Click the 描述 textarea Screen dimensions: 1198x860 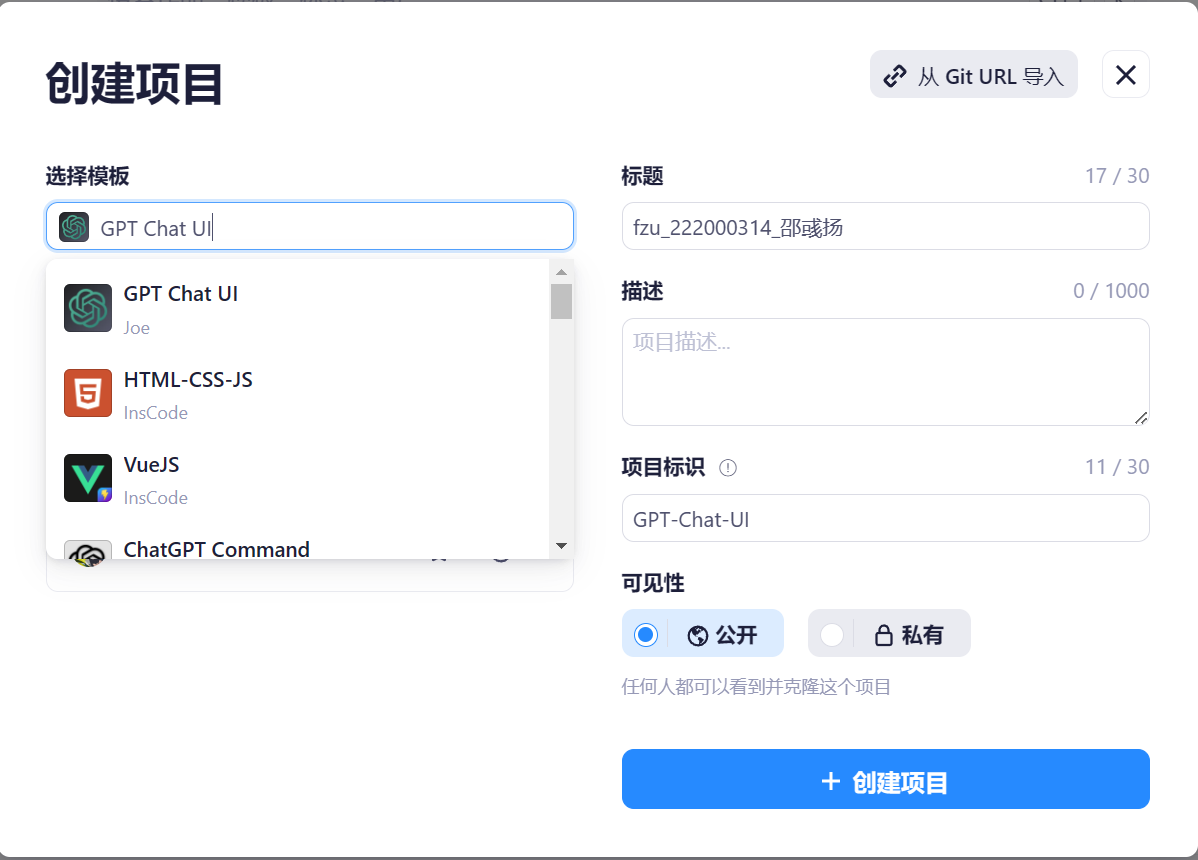886,372
